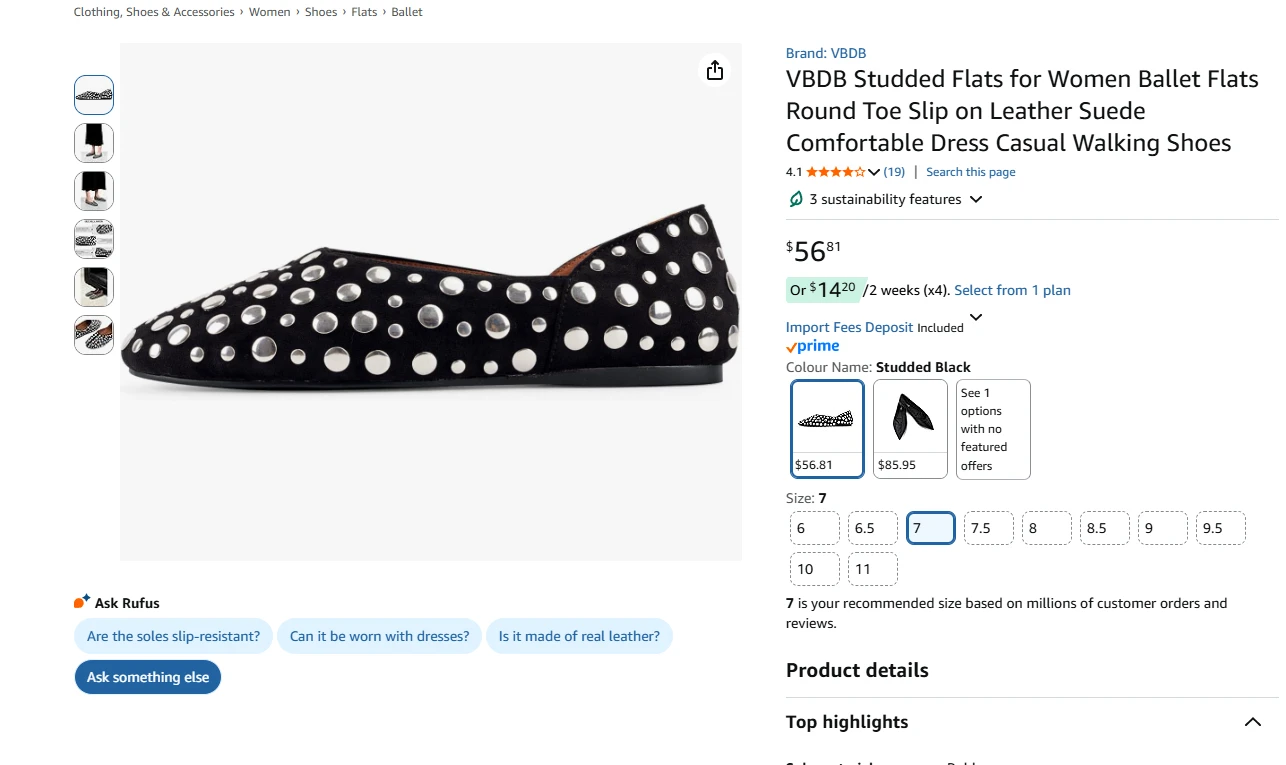1286x765 pixels.
Task: Click the star rating graphic
Action: 835,172
